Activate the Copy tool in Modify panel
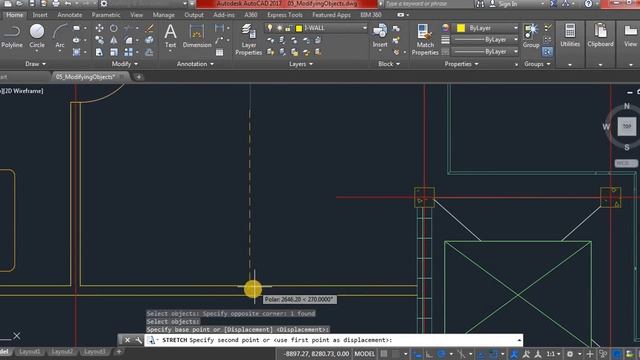This screenshot has height=360, width=640. (x=99, y=40)
